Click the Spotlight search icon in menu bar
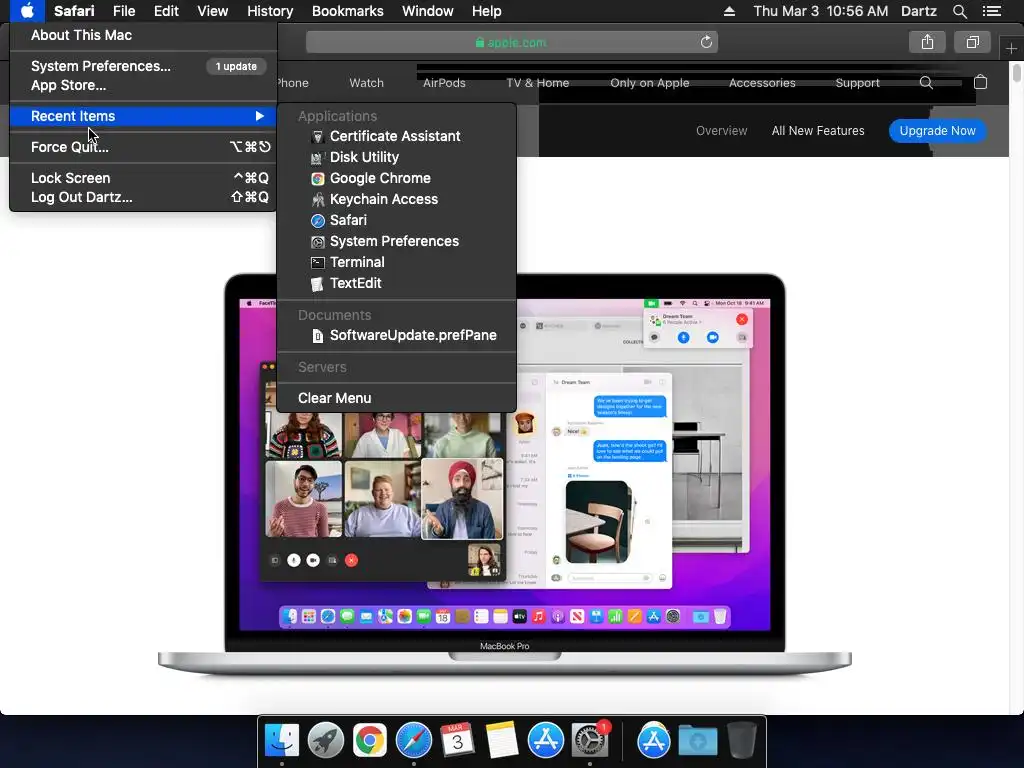The image size is (1024, 768). (959, 11)
